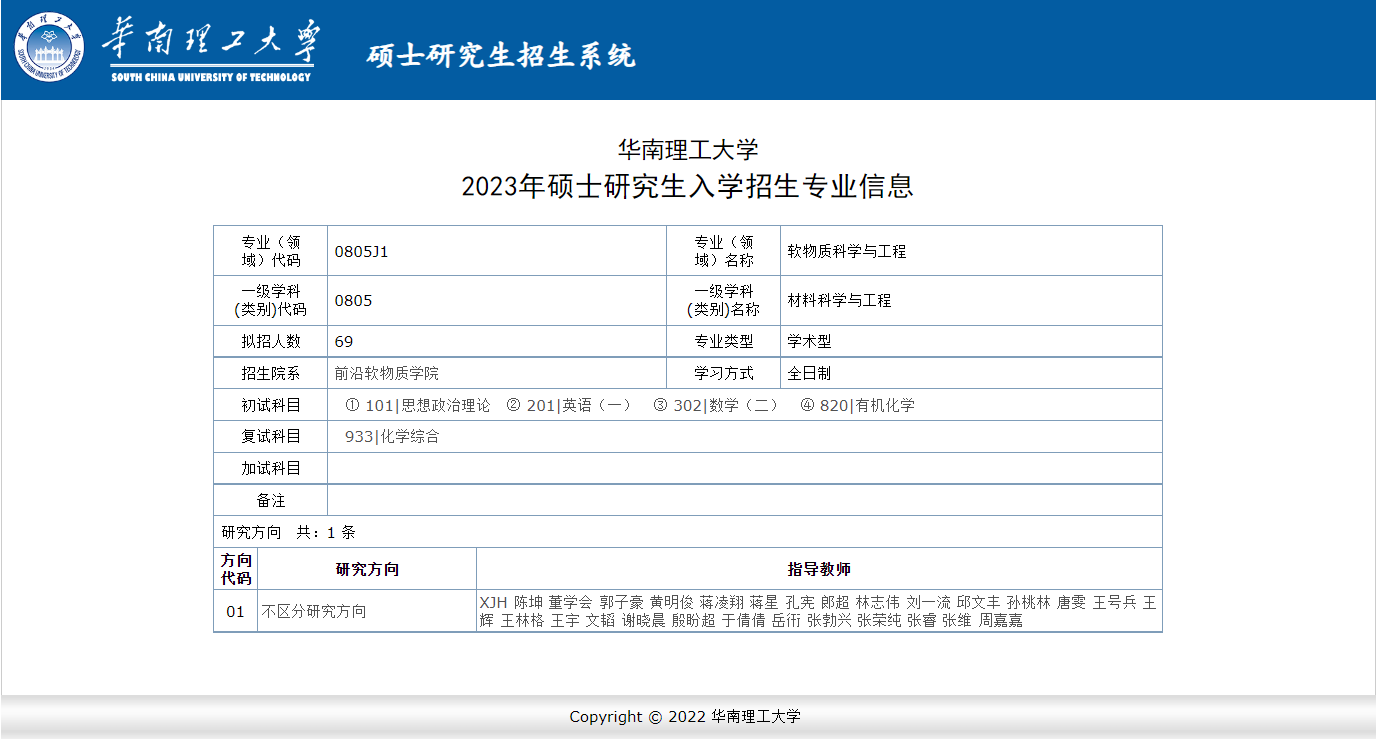
Task: Click advisor name 王号兵
Action: click(x=1115, y=602)
